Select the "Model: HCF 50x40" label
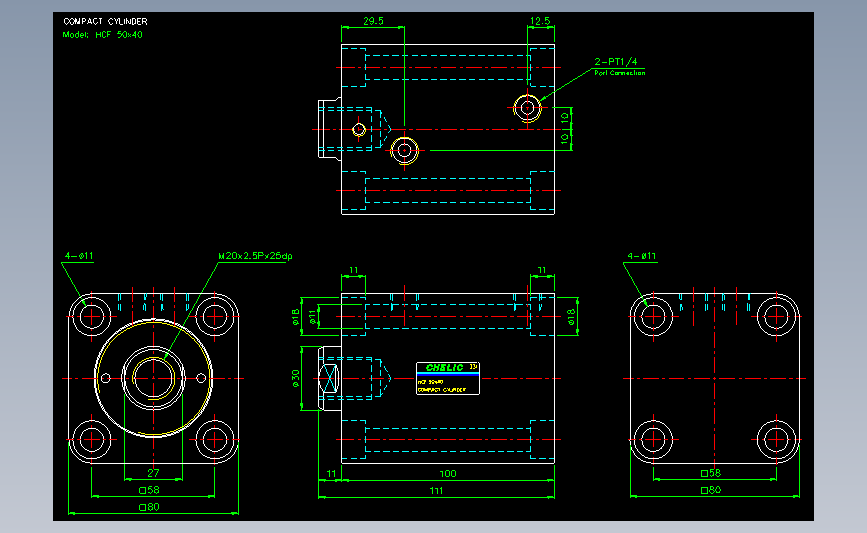The image size is (867, 533). point(102,35)
